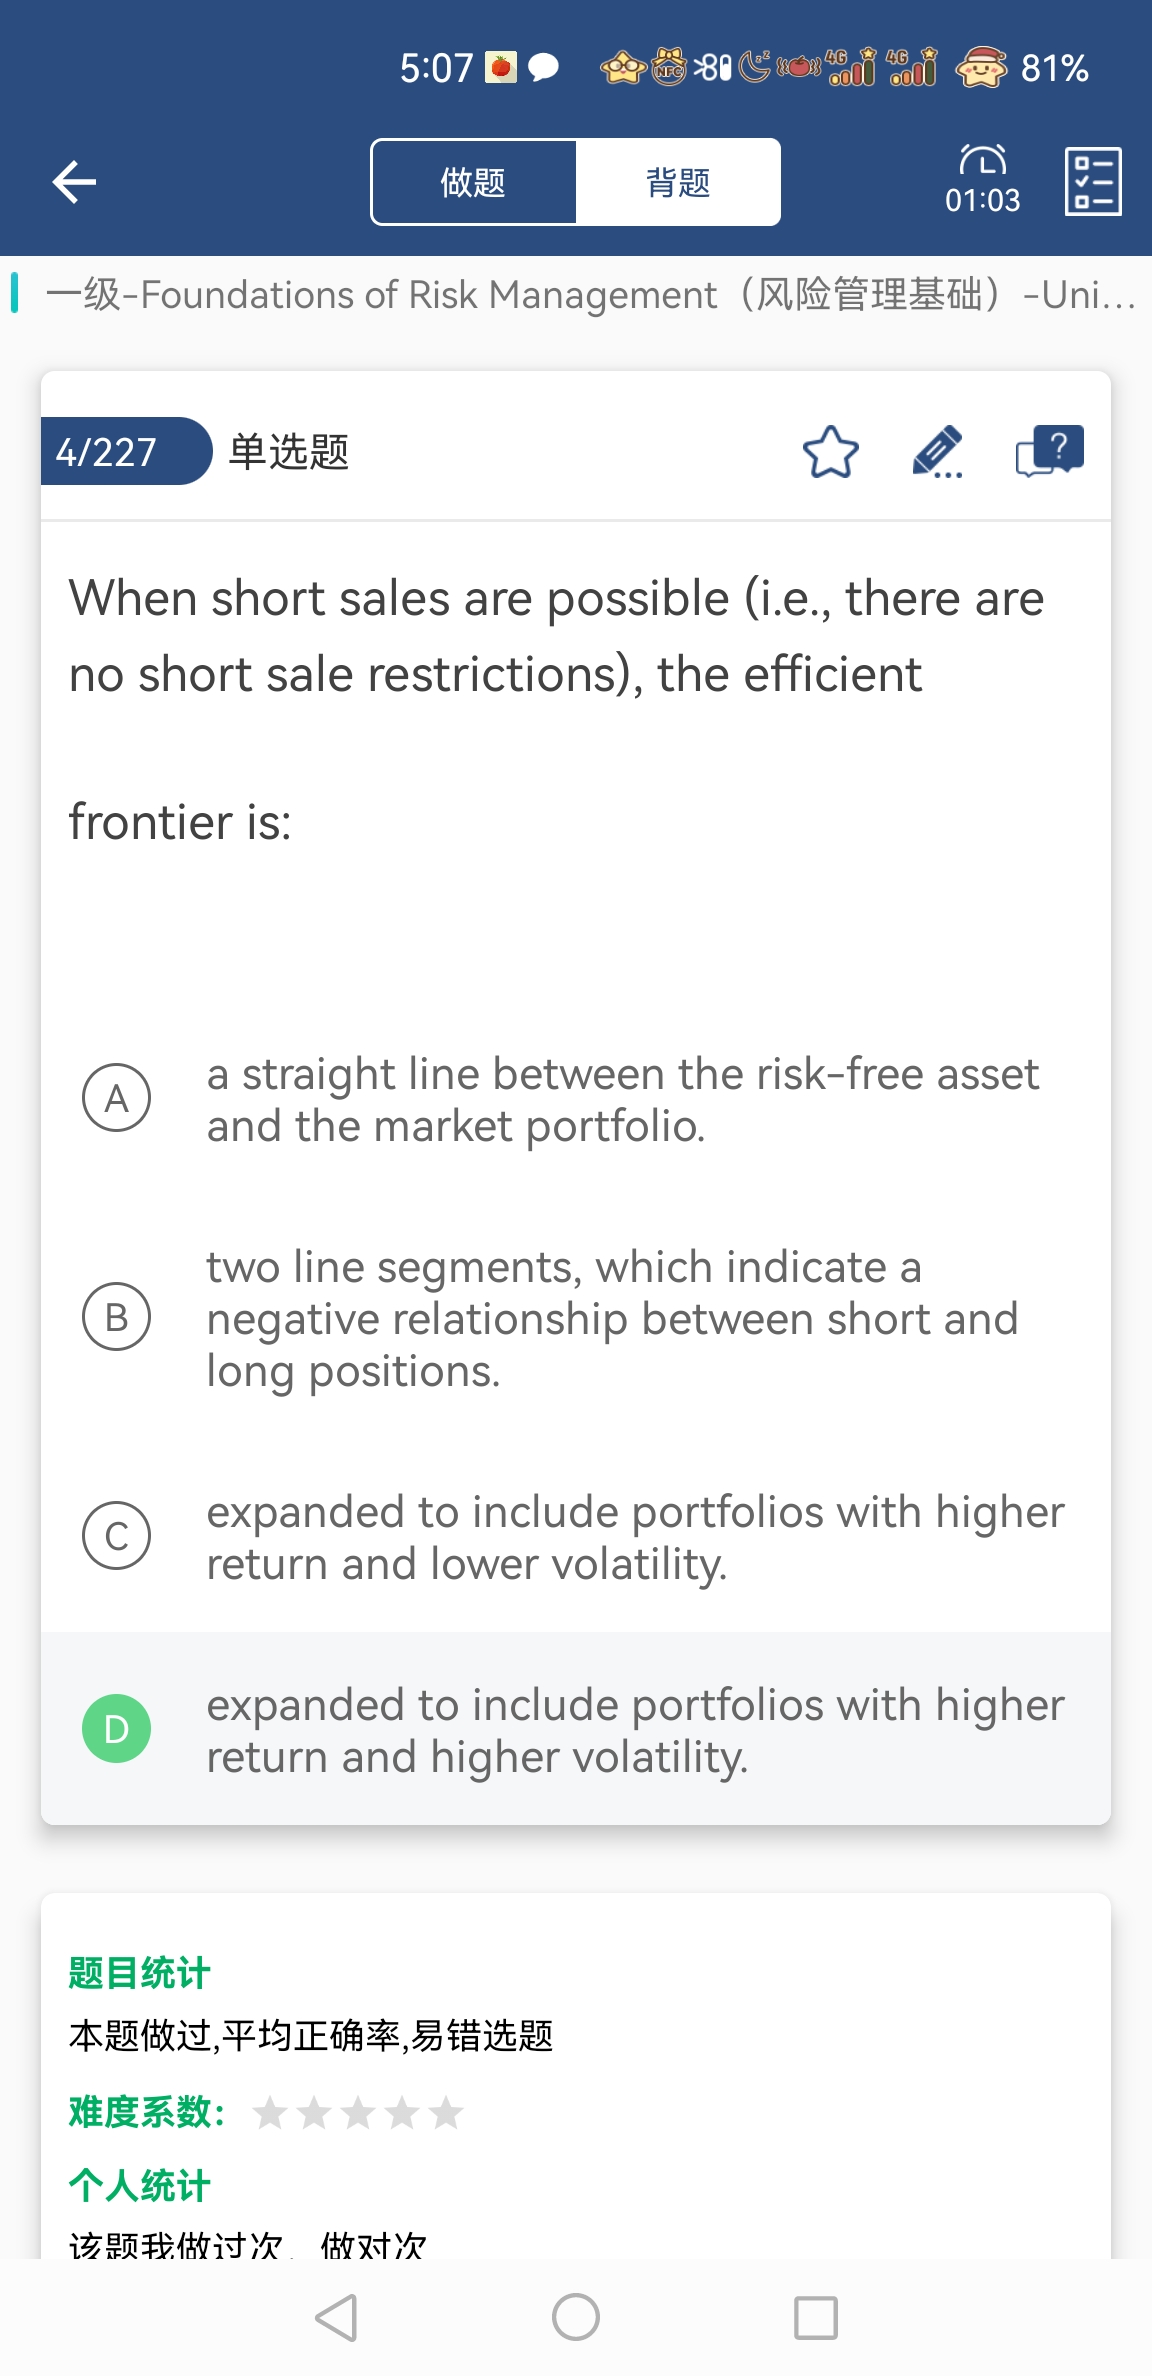The height and width of the screenshot is (2376, 1152).
Task: Switch to the 背题 tab
Action: point(678,182)
